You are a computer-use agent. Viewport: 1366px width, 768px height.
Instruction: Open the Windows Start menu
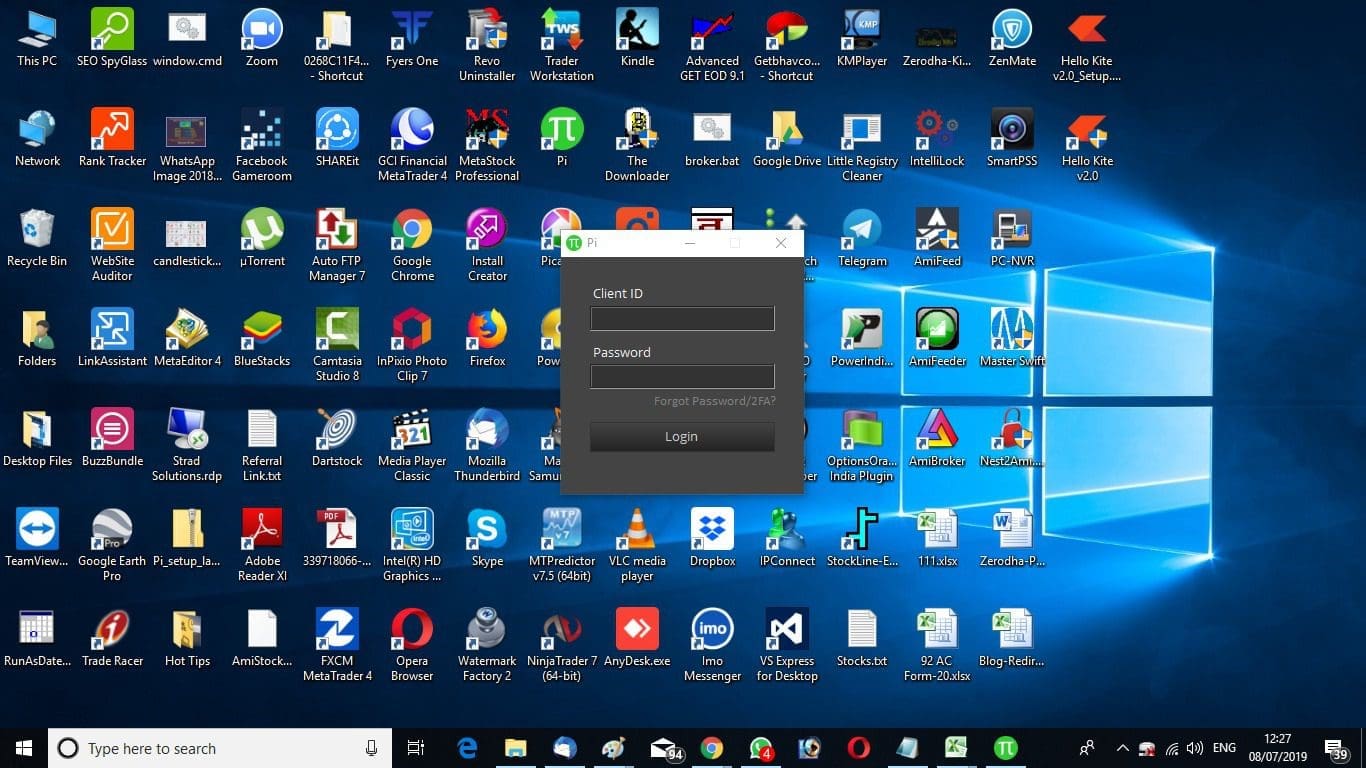click(x=24, y=748)
